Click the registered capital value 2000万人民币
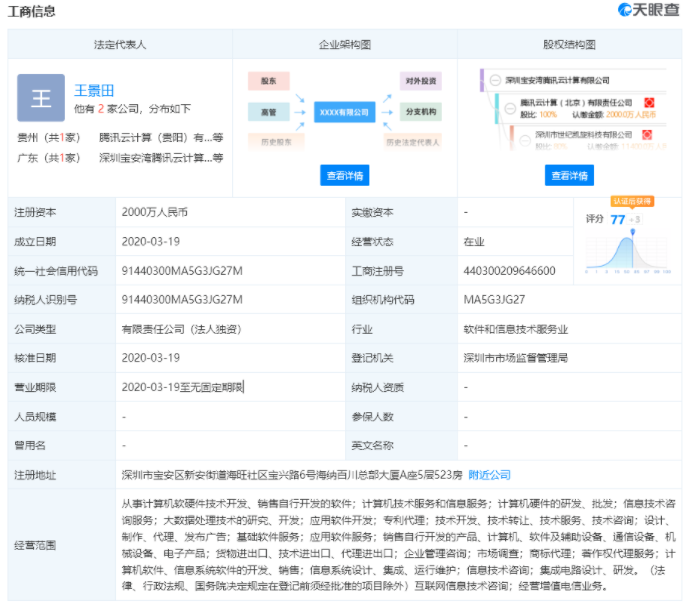692x602 pixels. point(154,212)
